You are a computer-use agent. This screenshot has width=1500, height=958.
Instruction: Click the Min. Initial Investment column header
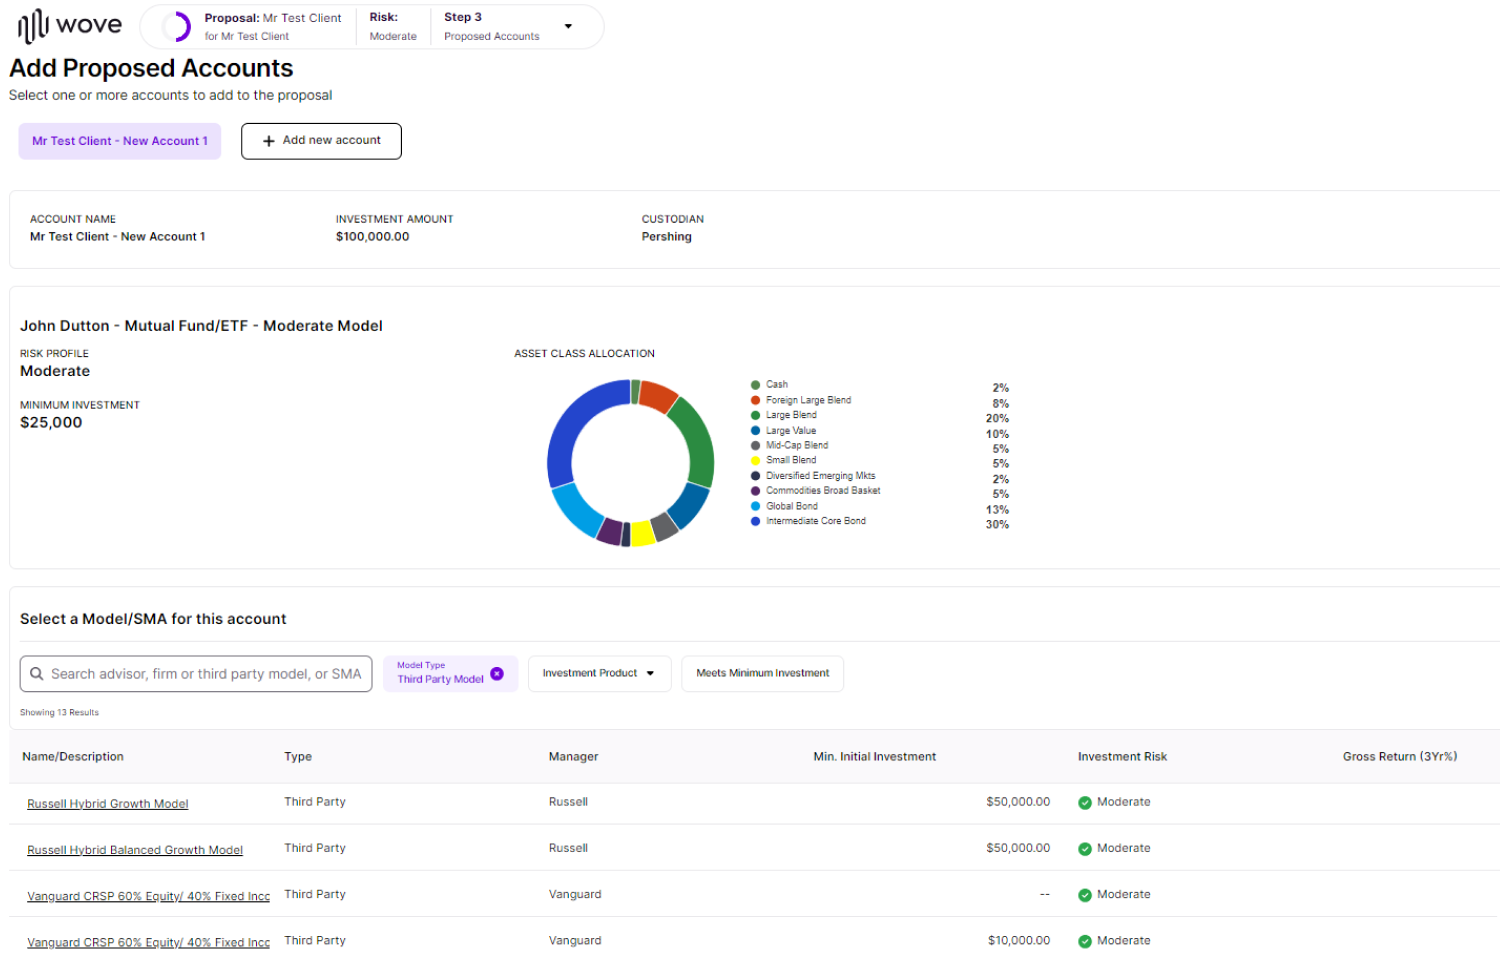(875, 757)
